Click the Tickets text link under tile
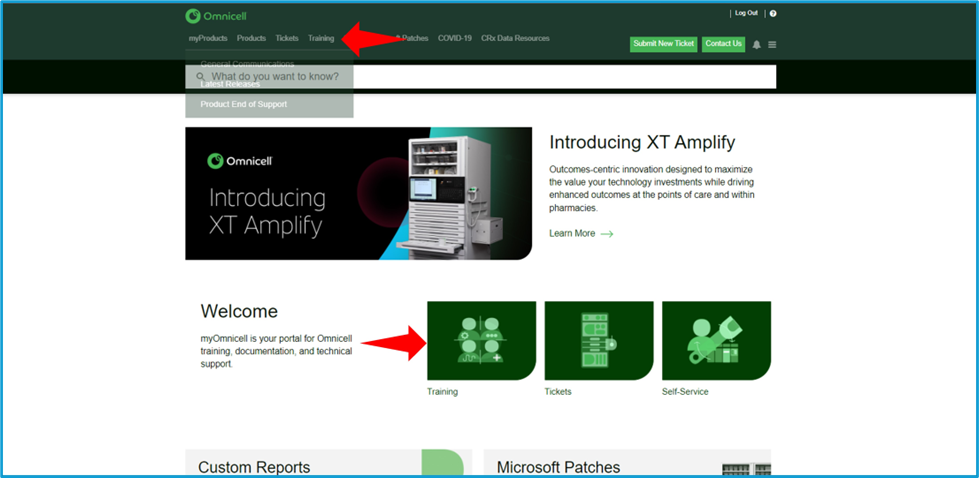This screenshot has height=478, width=979. coord(558,392)
